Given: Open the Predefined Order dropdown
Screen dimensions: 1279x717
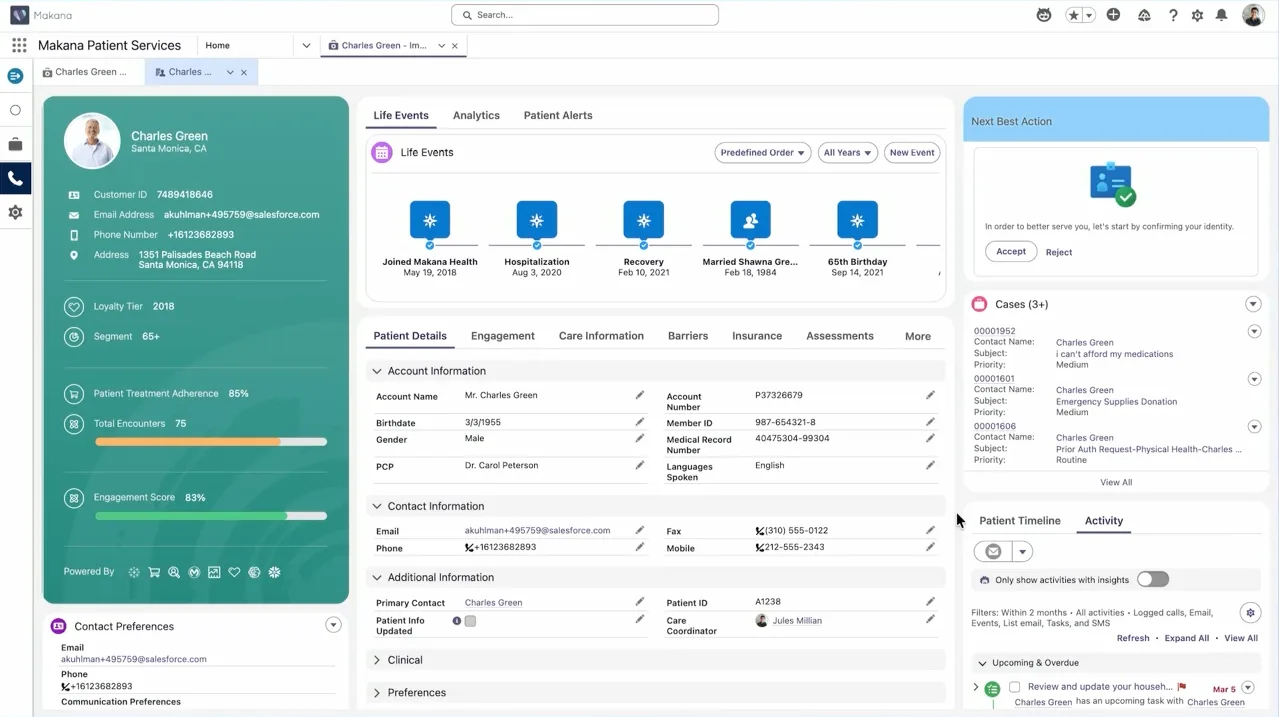Looking at the screenshot, I should [x=762, y=152].
